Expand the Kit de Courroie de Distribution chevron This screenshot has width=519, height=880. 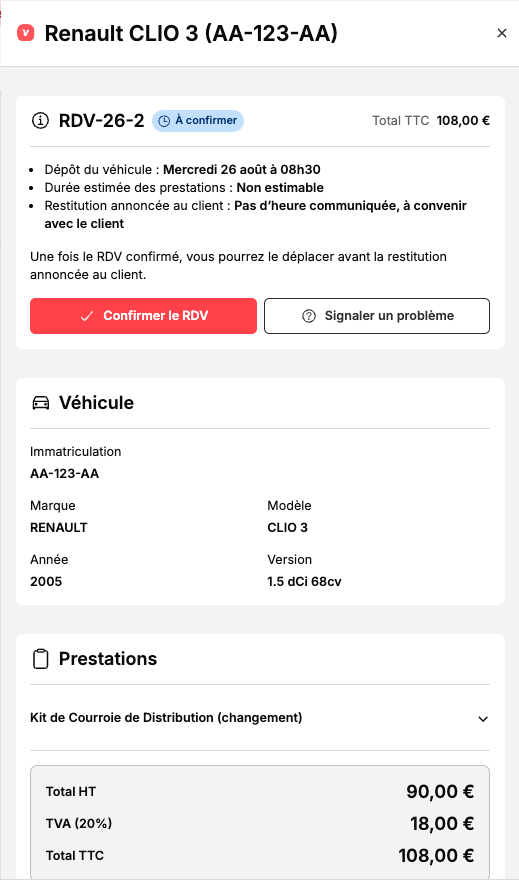pyautogui.click(x=483, y=719)
